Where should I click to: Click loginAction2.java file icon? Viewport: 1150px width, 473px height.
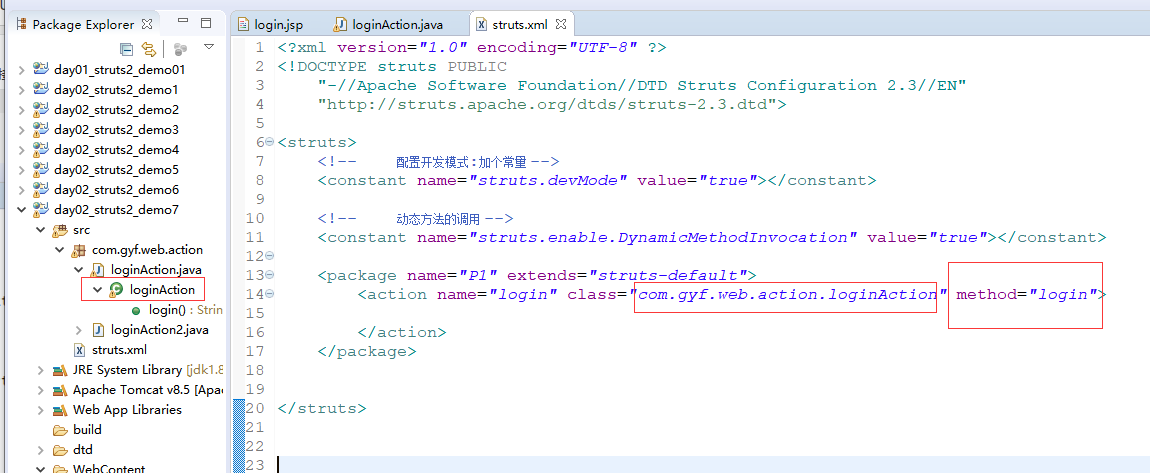point(98,330)
